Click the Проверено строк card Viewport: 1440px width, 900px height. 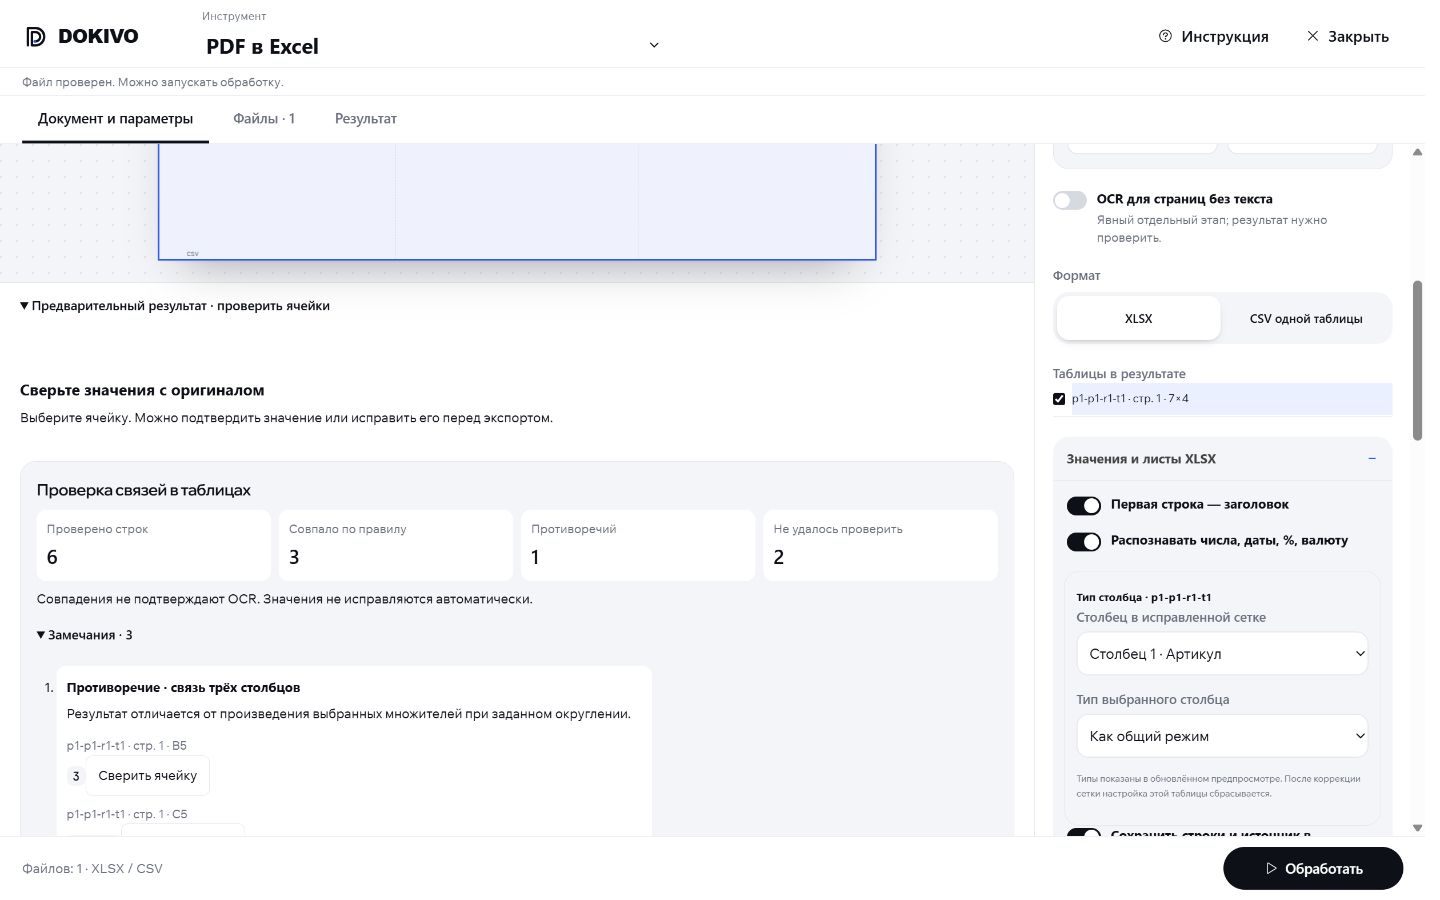(x=153, y=545)
